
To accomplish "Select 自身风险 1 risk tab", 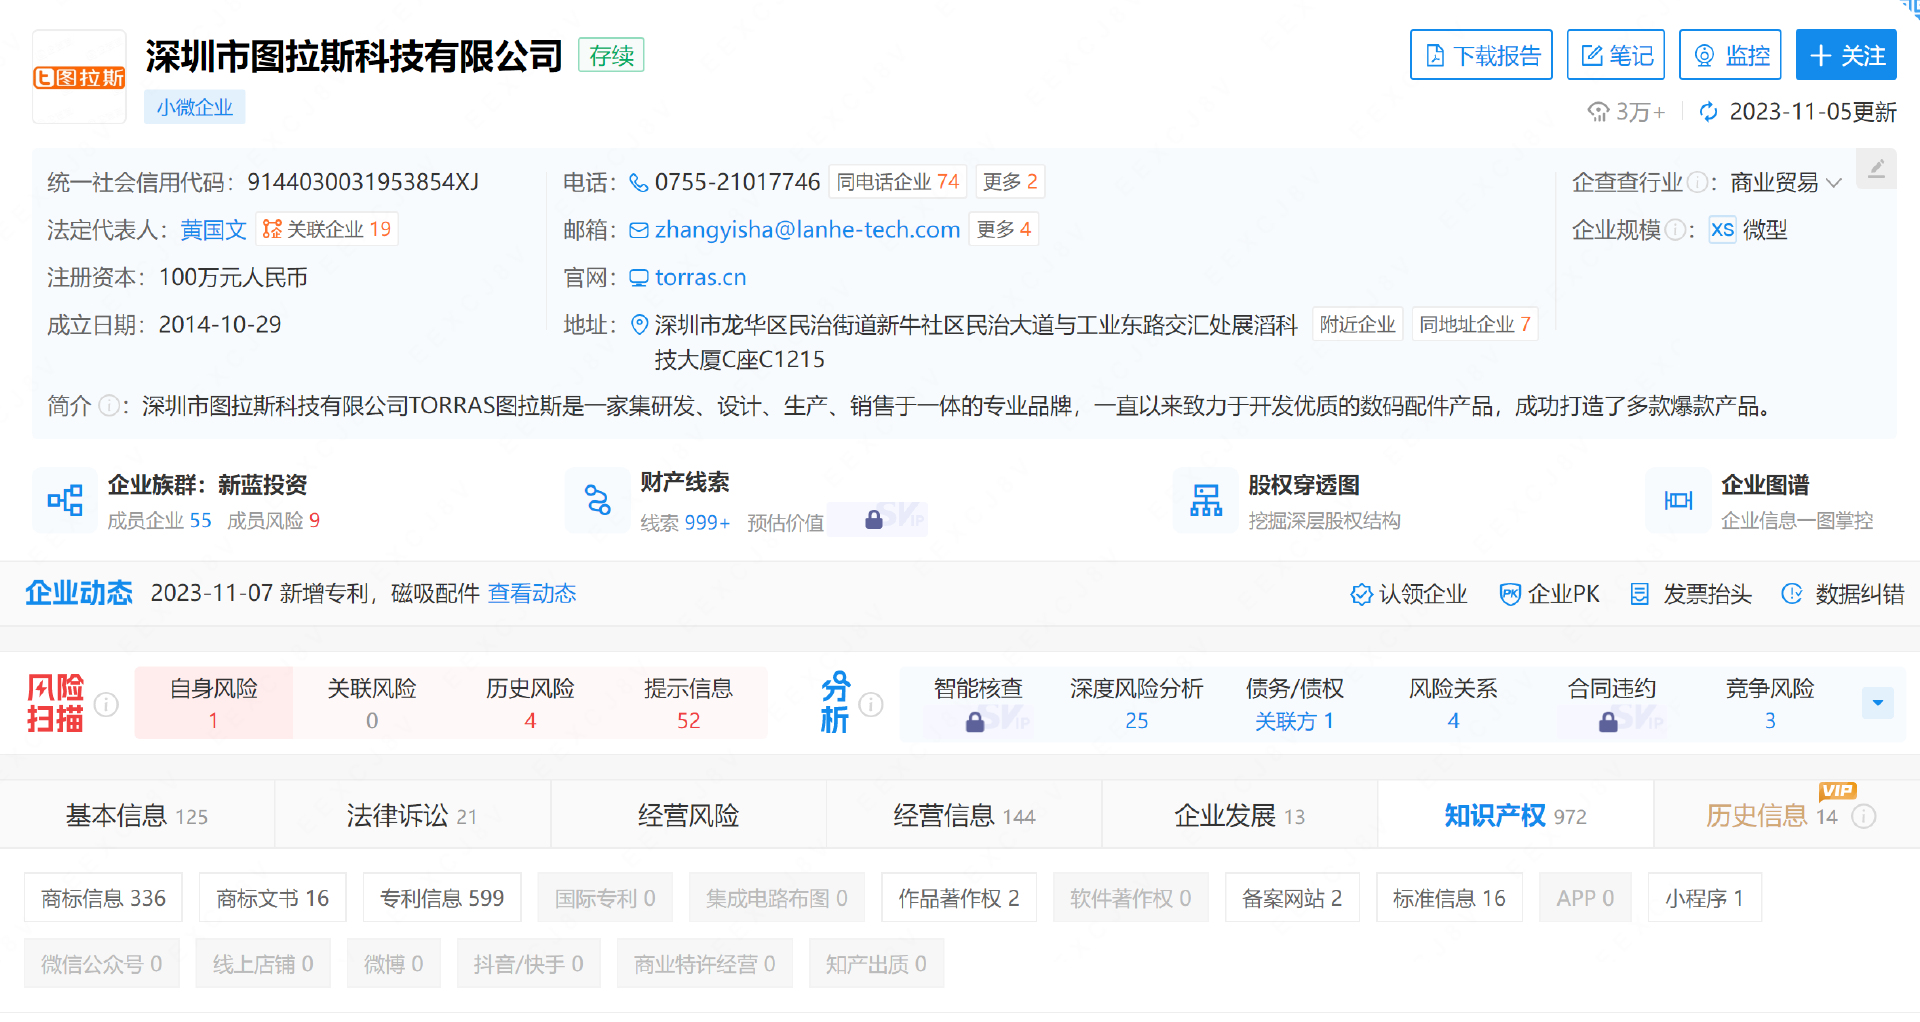I will 214,703.
